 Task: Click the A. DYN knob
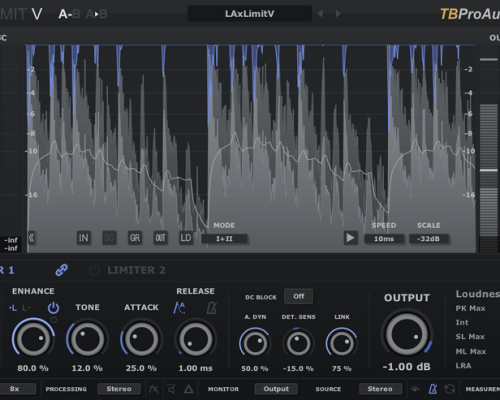255,343
